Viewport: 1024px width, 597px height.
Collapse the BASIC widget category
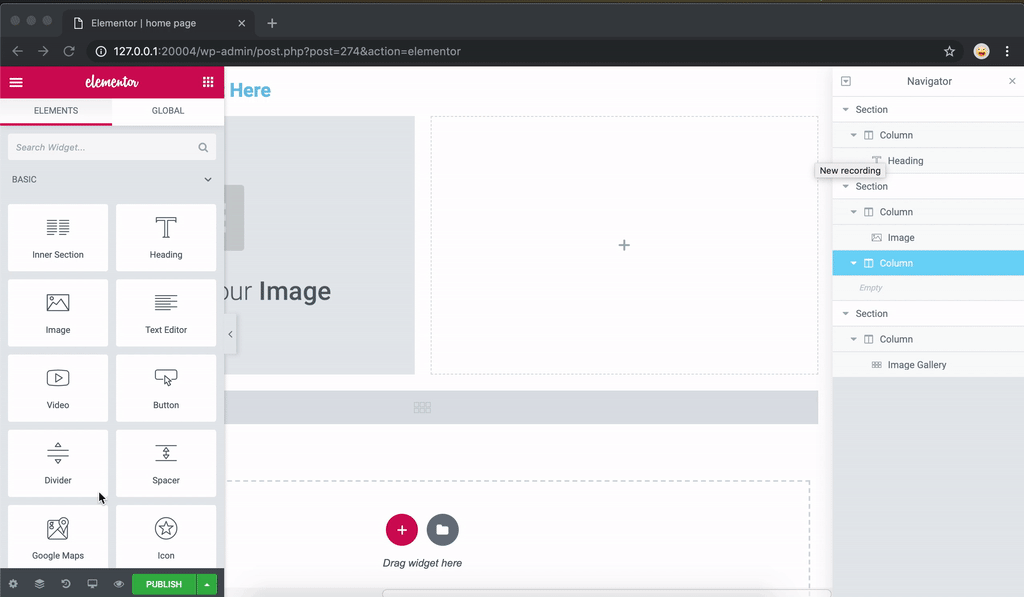[208, 179]
